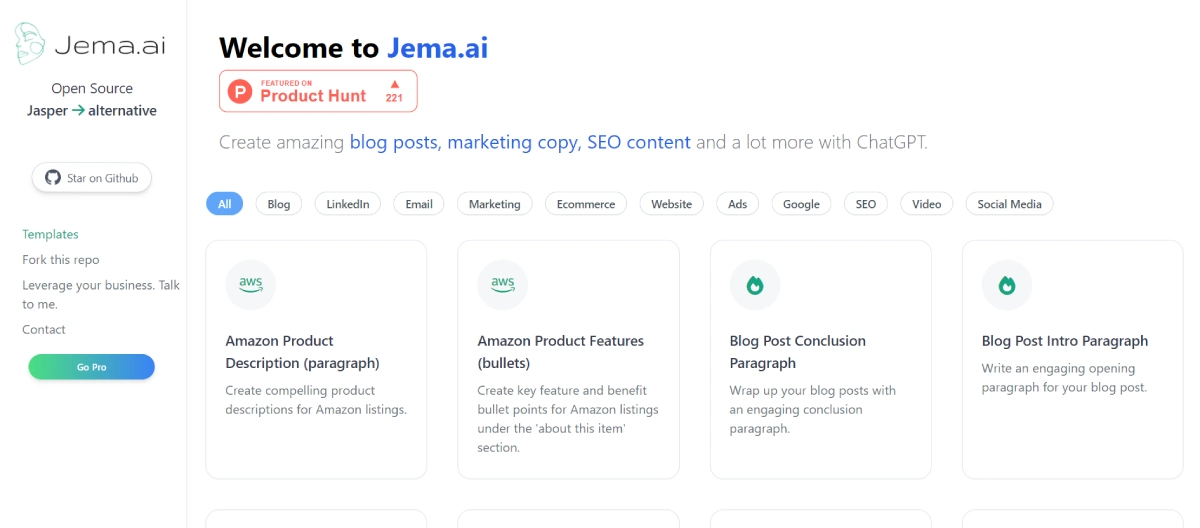Filter templates by Blog category
The image size is (1200, 528).
coord(279,204)
